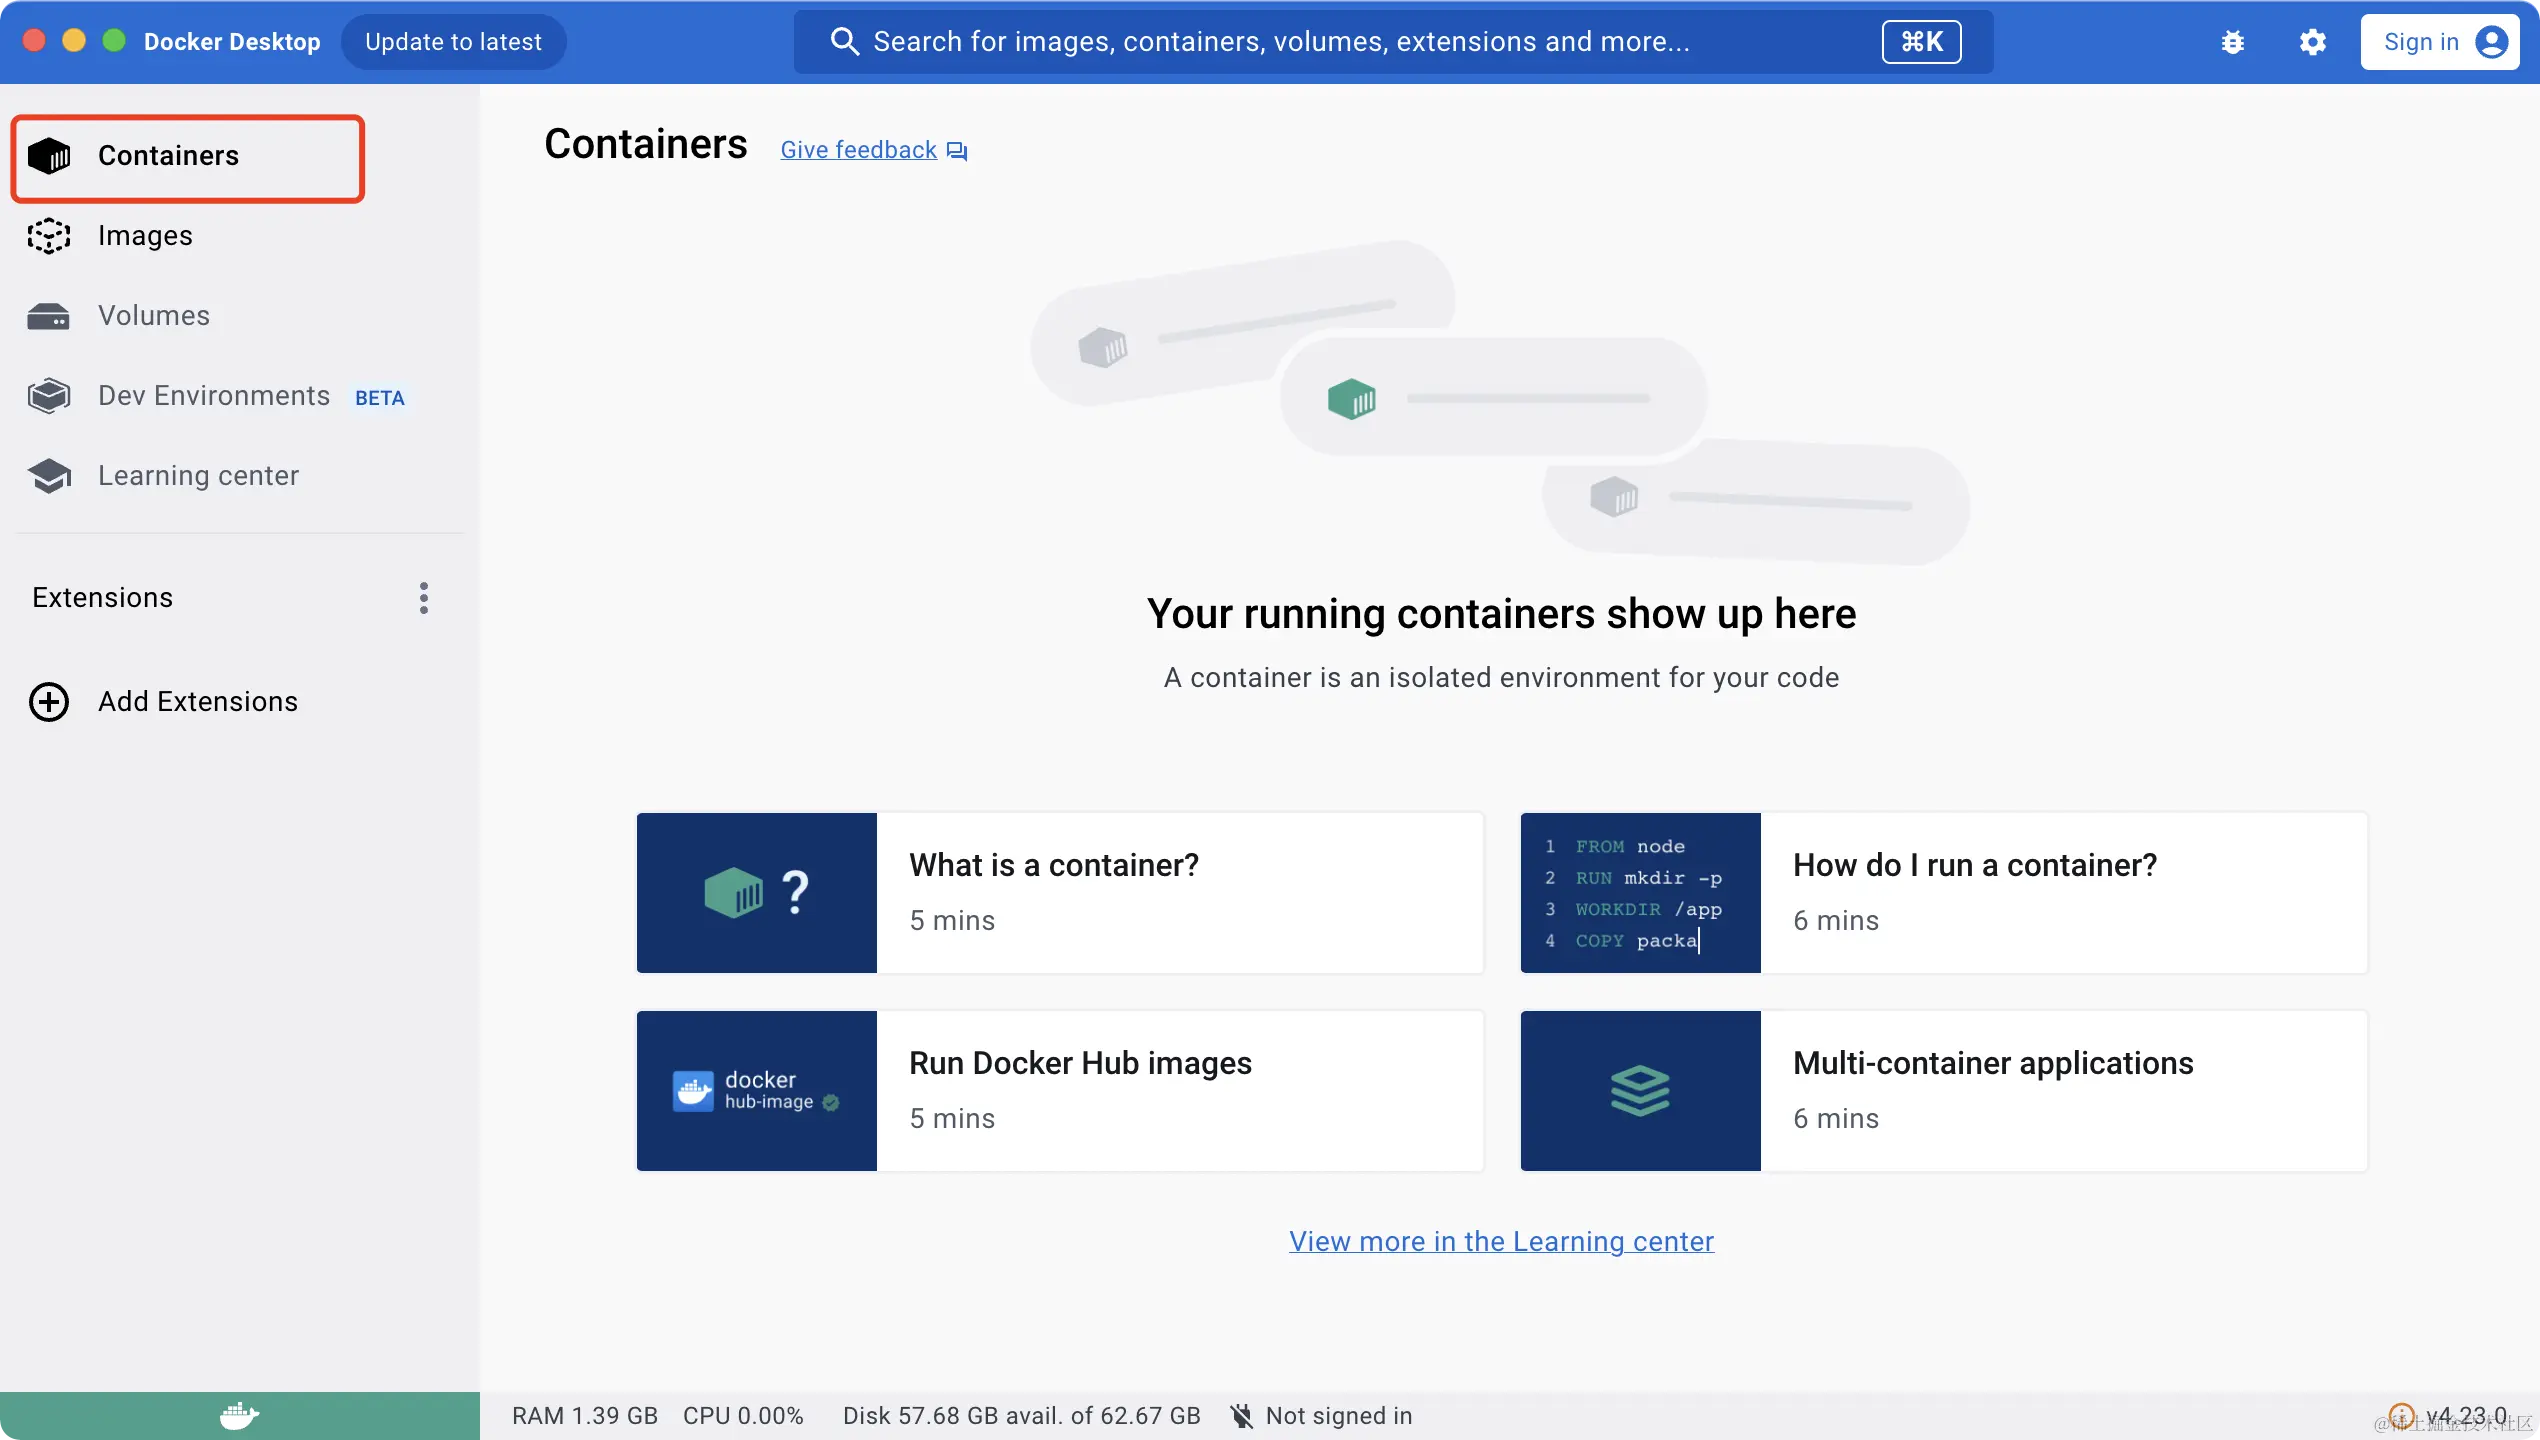Follow View more in the Learning center link
Viewport: 2540px width, 1440px height.
(1501, 1241)
